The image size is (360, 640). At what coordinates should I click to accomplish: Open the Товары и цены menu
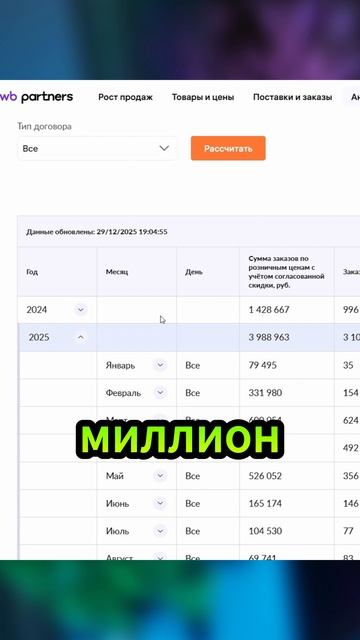[203, 97]
